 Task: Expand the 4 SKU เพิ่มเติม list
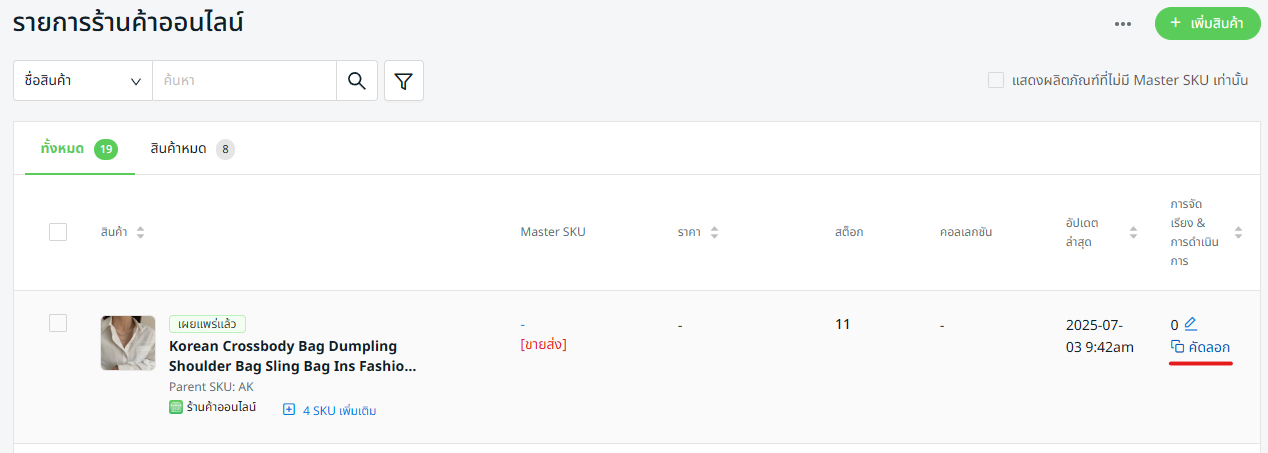coord(330,410)
